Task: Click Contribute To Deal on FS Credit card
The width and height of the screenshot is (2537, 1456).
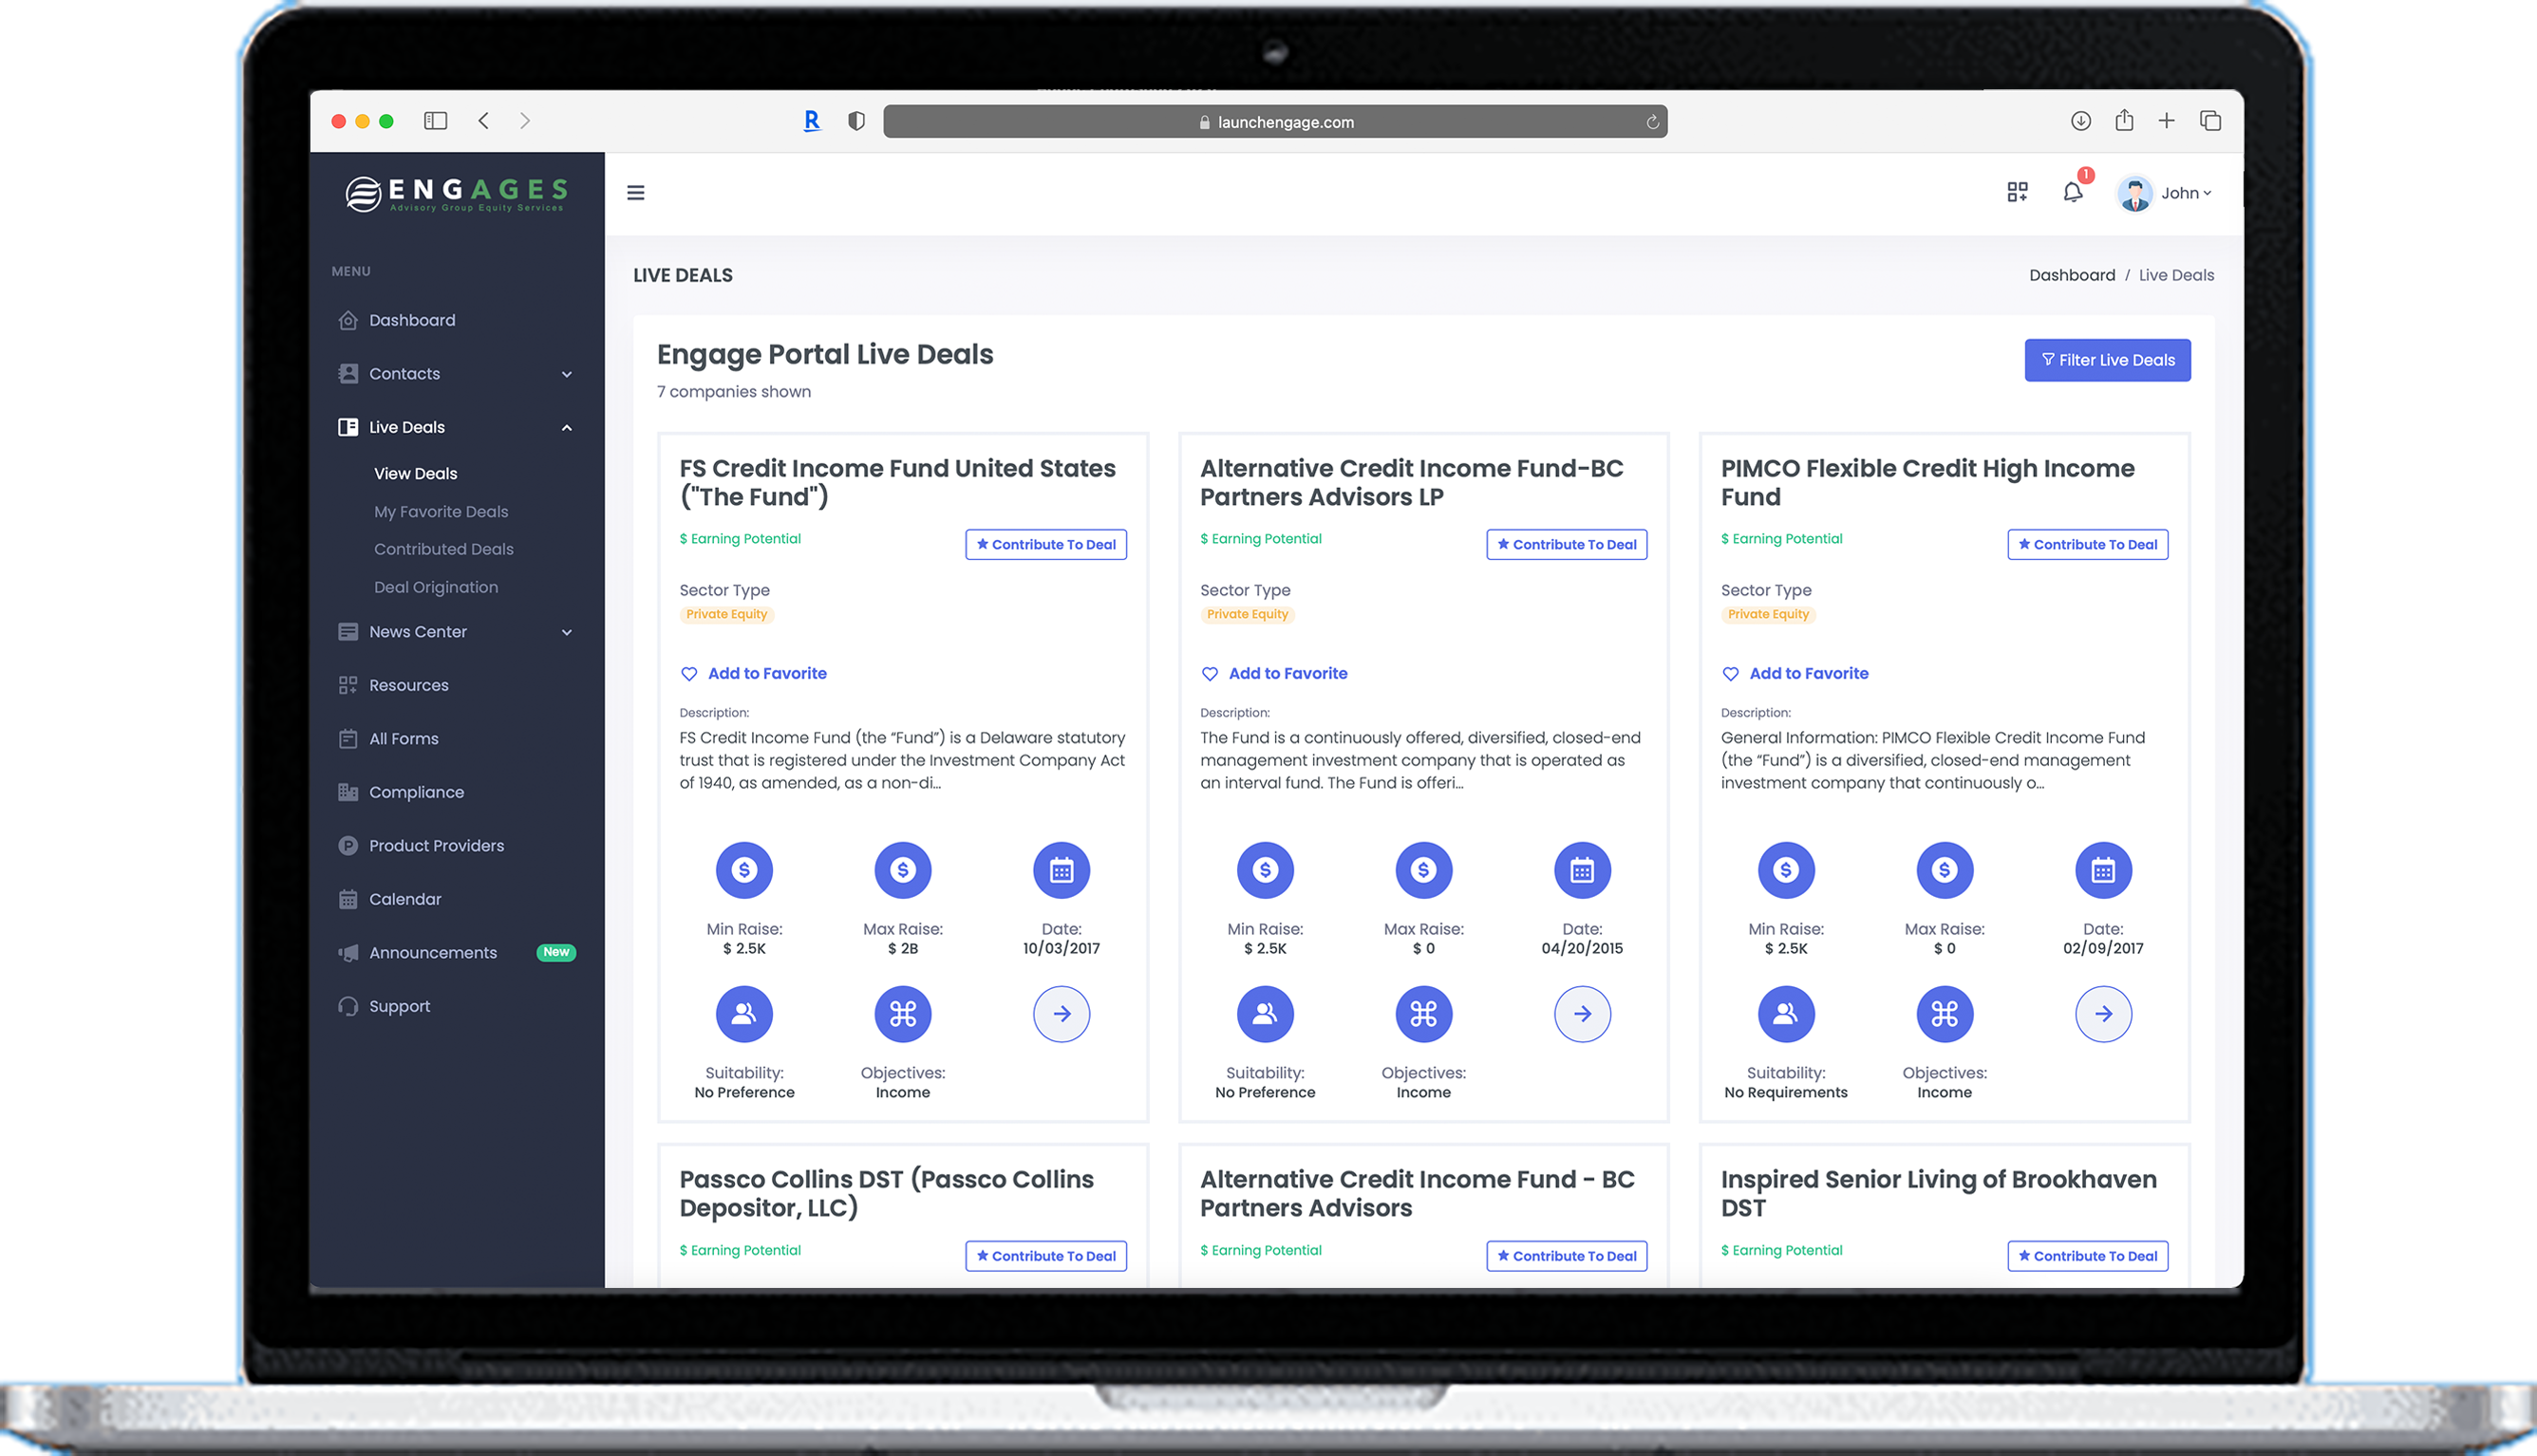Action: point(1045,544)
